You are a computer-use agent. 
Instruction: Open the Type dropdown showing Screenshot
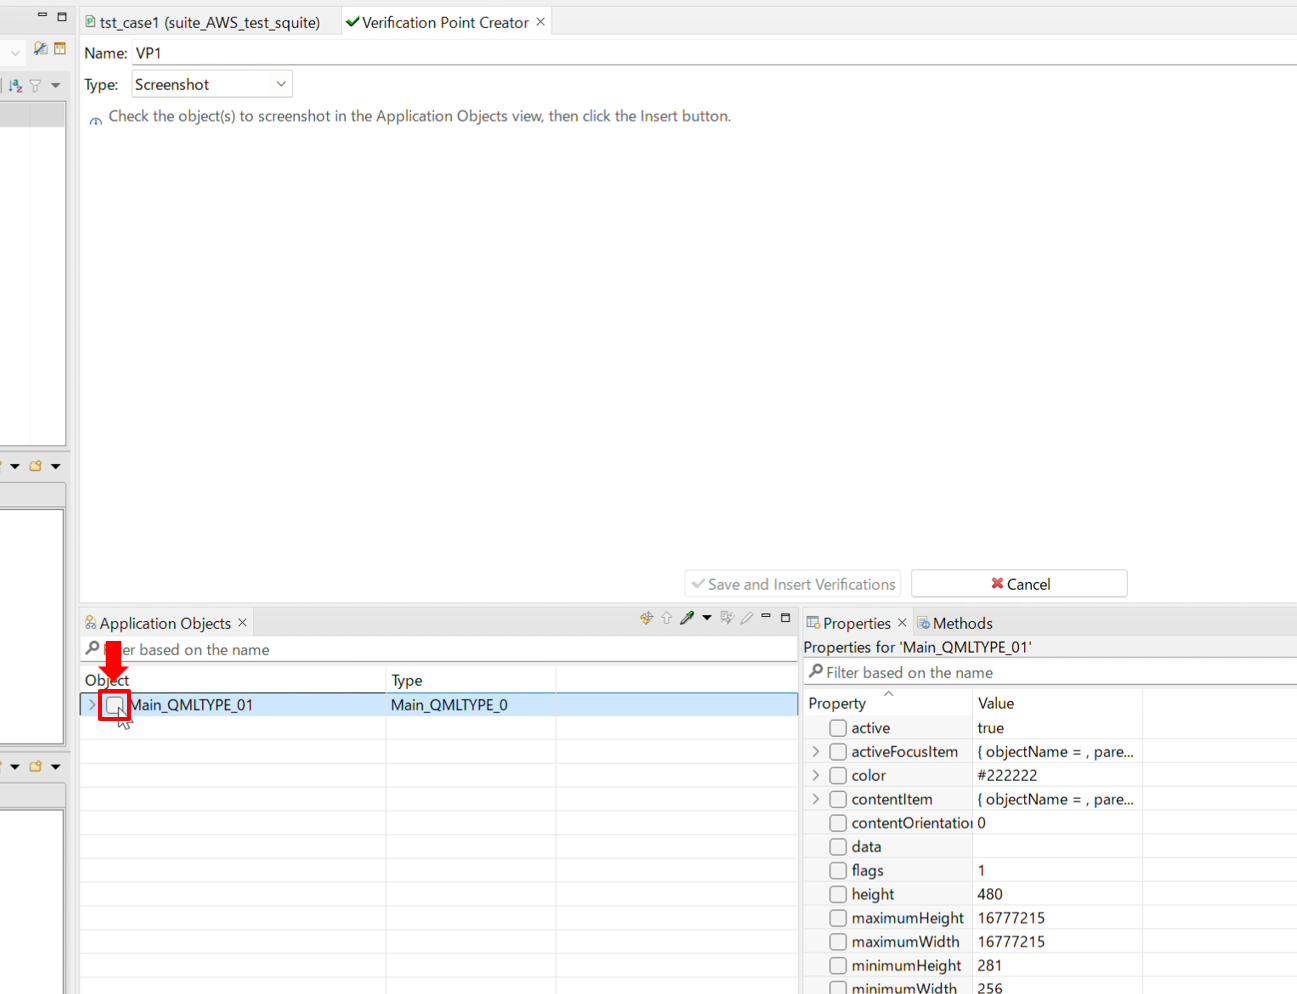211,85
